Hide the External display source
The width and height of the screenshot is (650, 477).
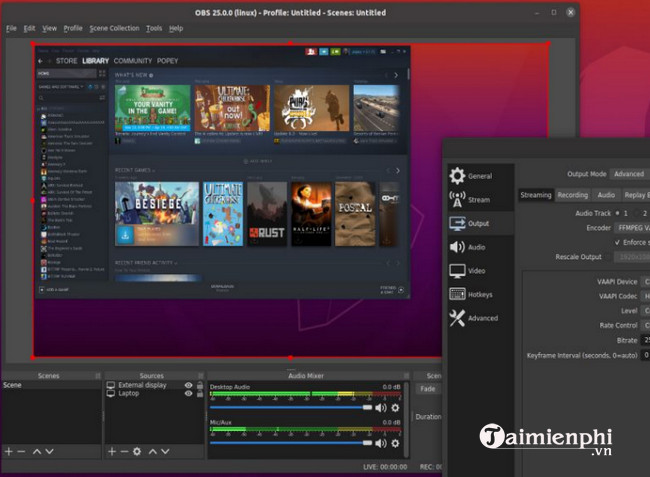(x=189, y=385)
